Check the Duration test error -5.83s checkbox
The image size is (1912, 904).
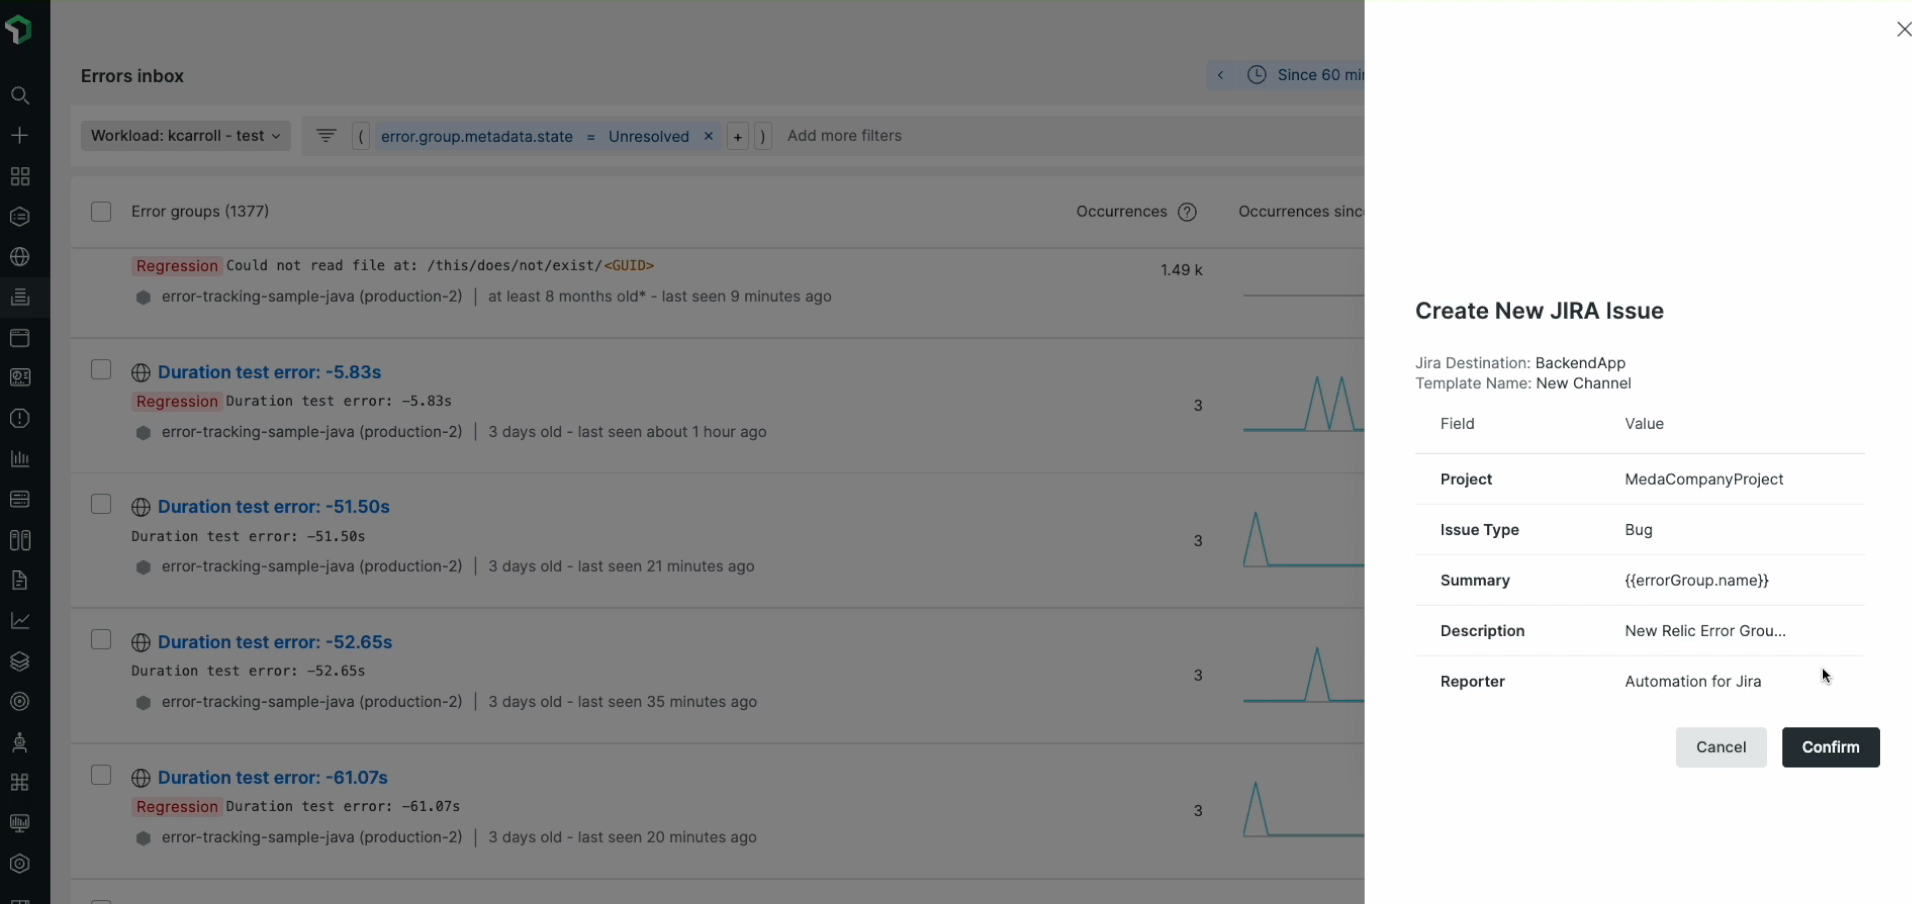pos(101,370)
